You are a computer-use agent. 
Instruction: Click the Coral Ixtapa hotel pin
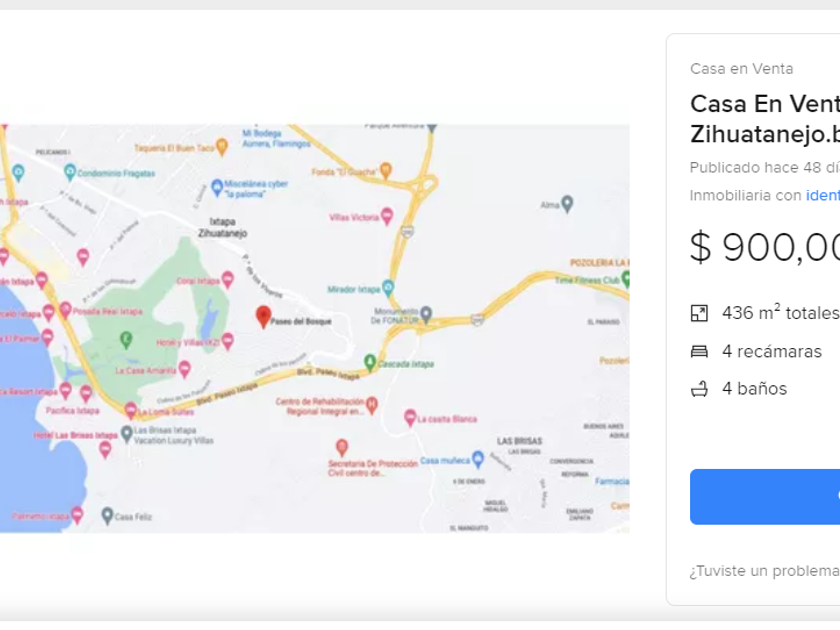228,280
